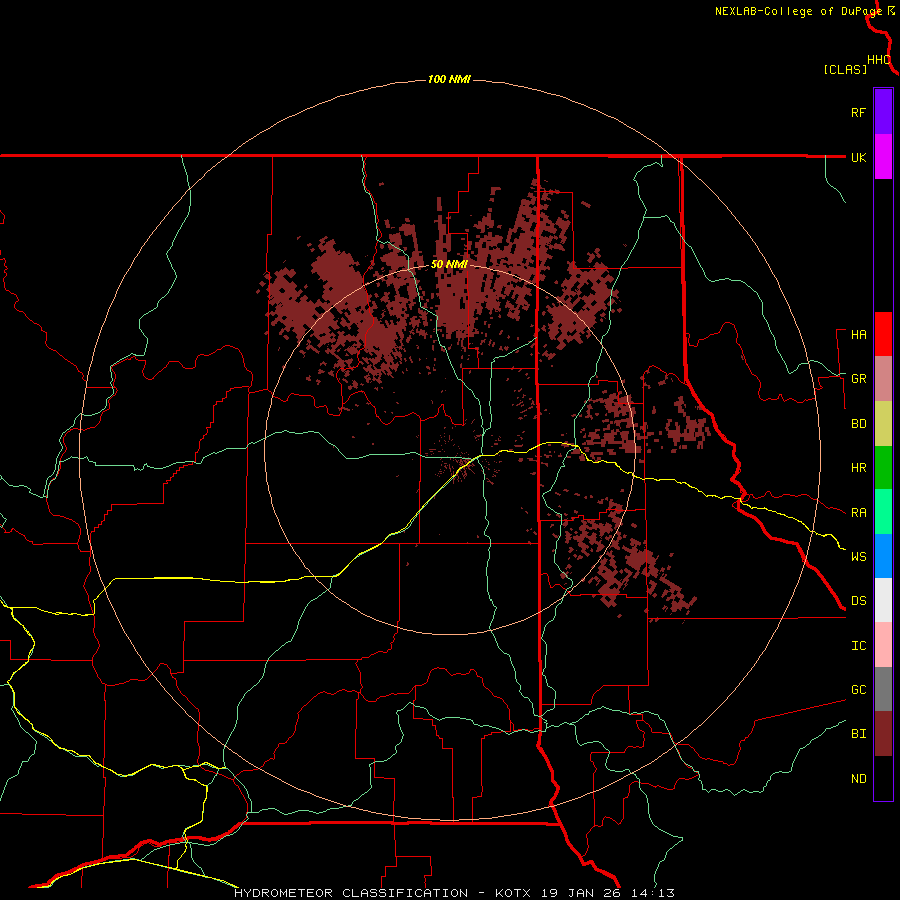Click the ND legend label
The width and height of the screenshot is (900, 900).
point(858,779)
